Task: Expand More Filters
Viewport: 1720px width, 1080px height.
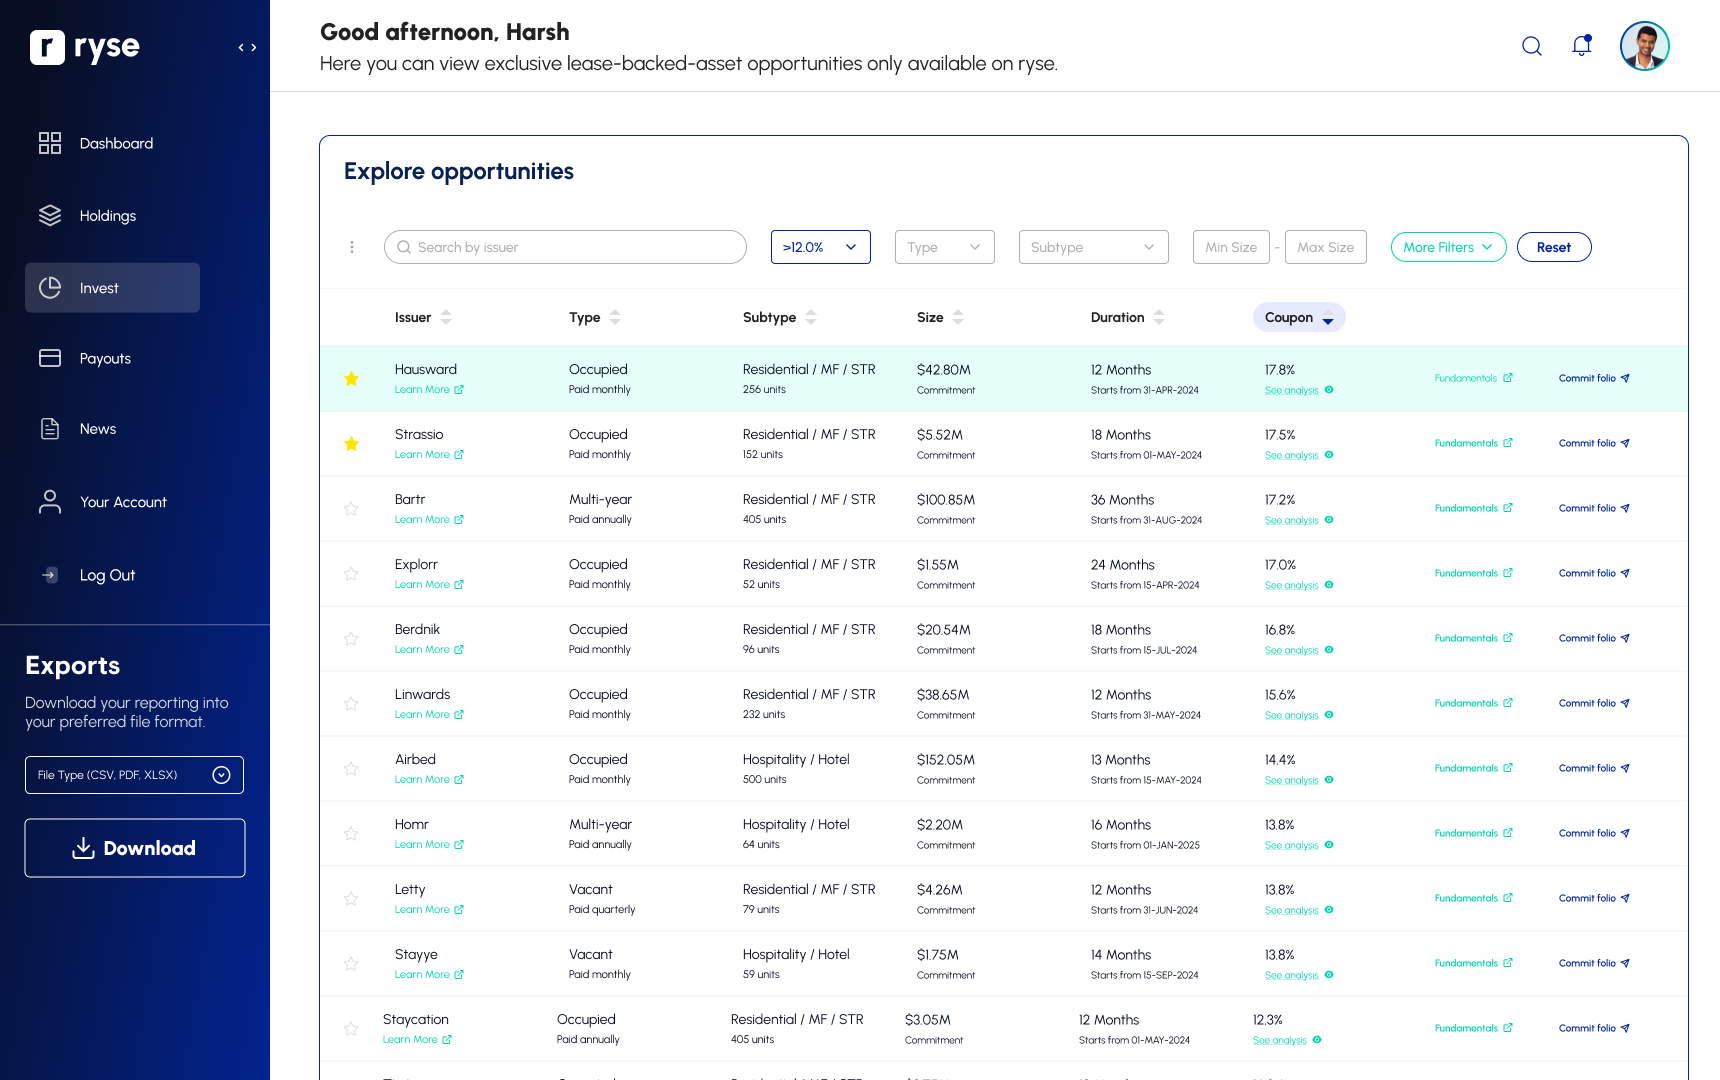Action: tap(1448, 247)
